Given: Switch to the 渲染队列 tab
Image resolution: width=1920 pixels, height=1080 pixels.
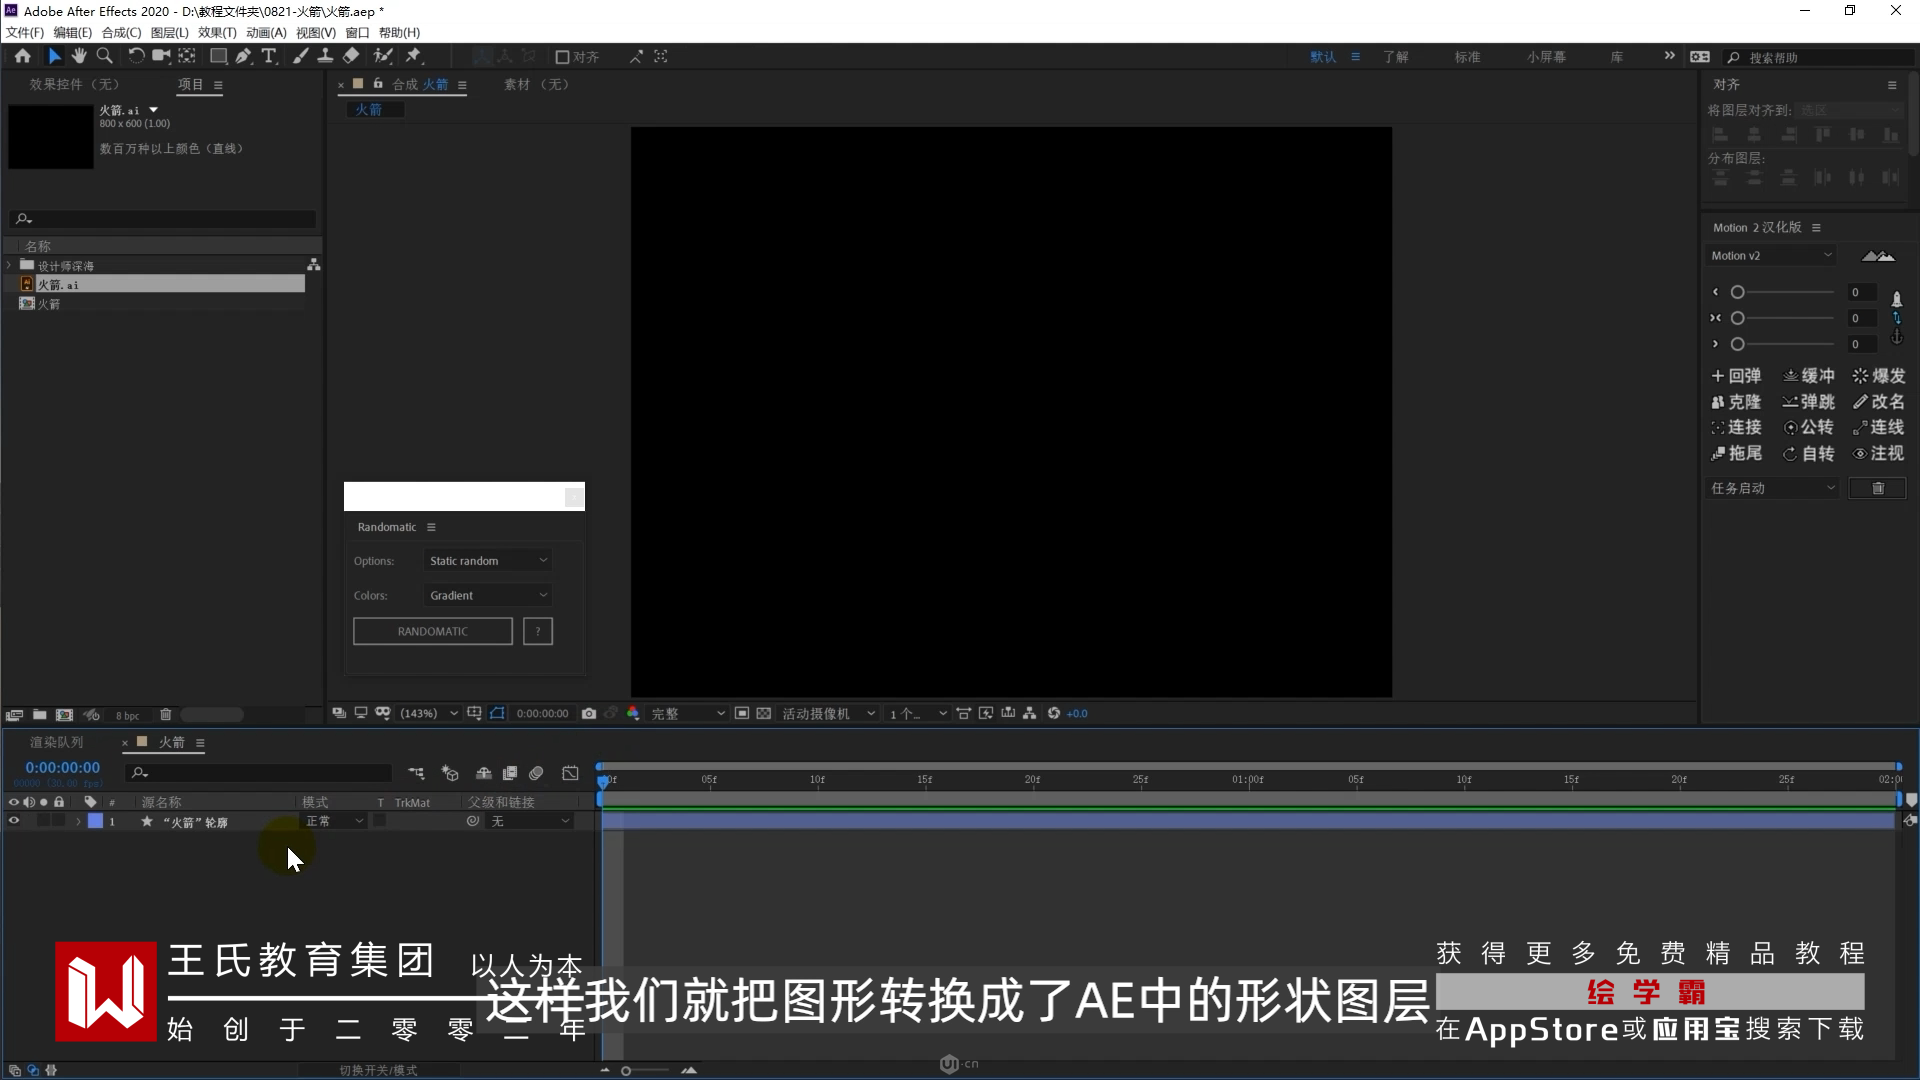Looking at the screenshot, I should pos(56,743).
